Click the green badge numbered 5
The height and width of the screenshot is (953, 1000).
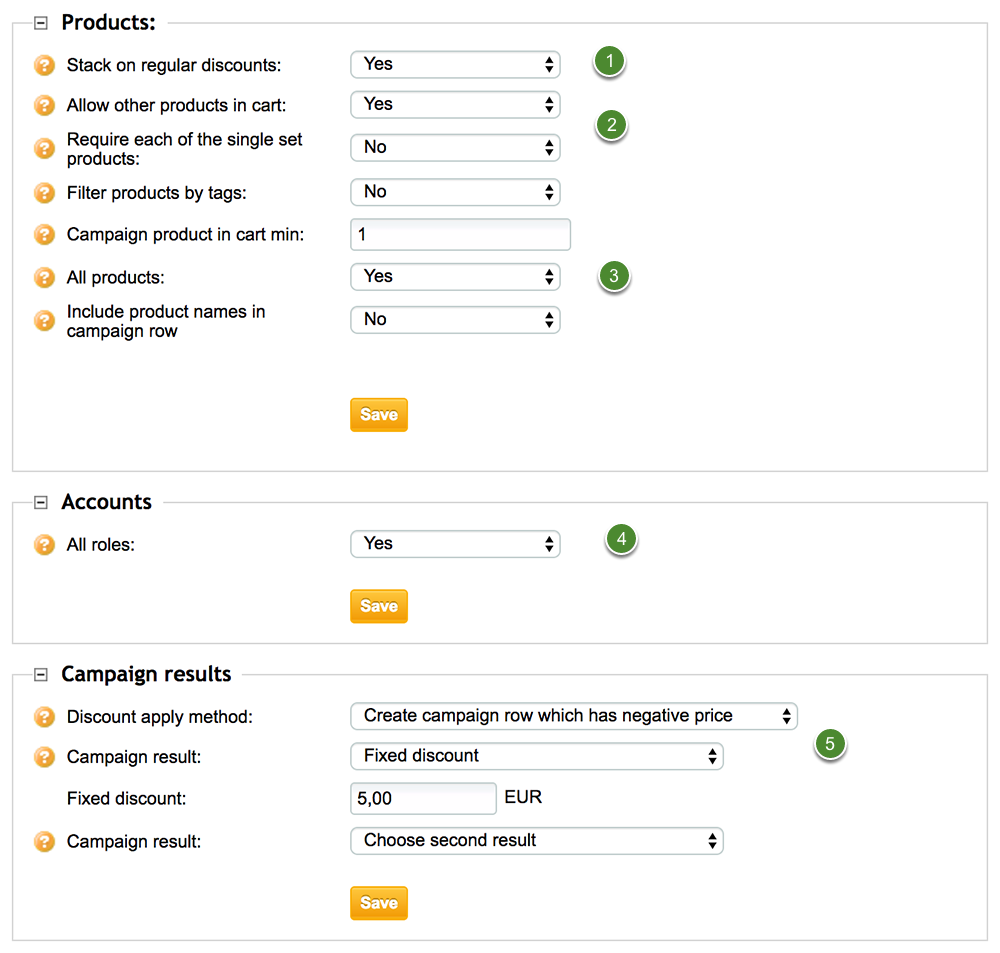(x=830, y=744)
